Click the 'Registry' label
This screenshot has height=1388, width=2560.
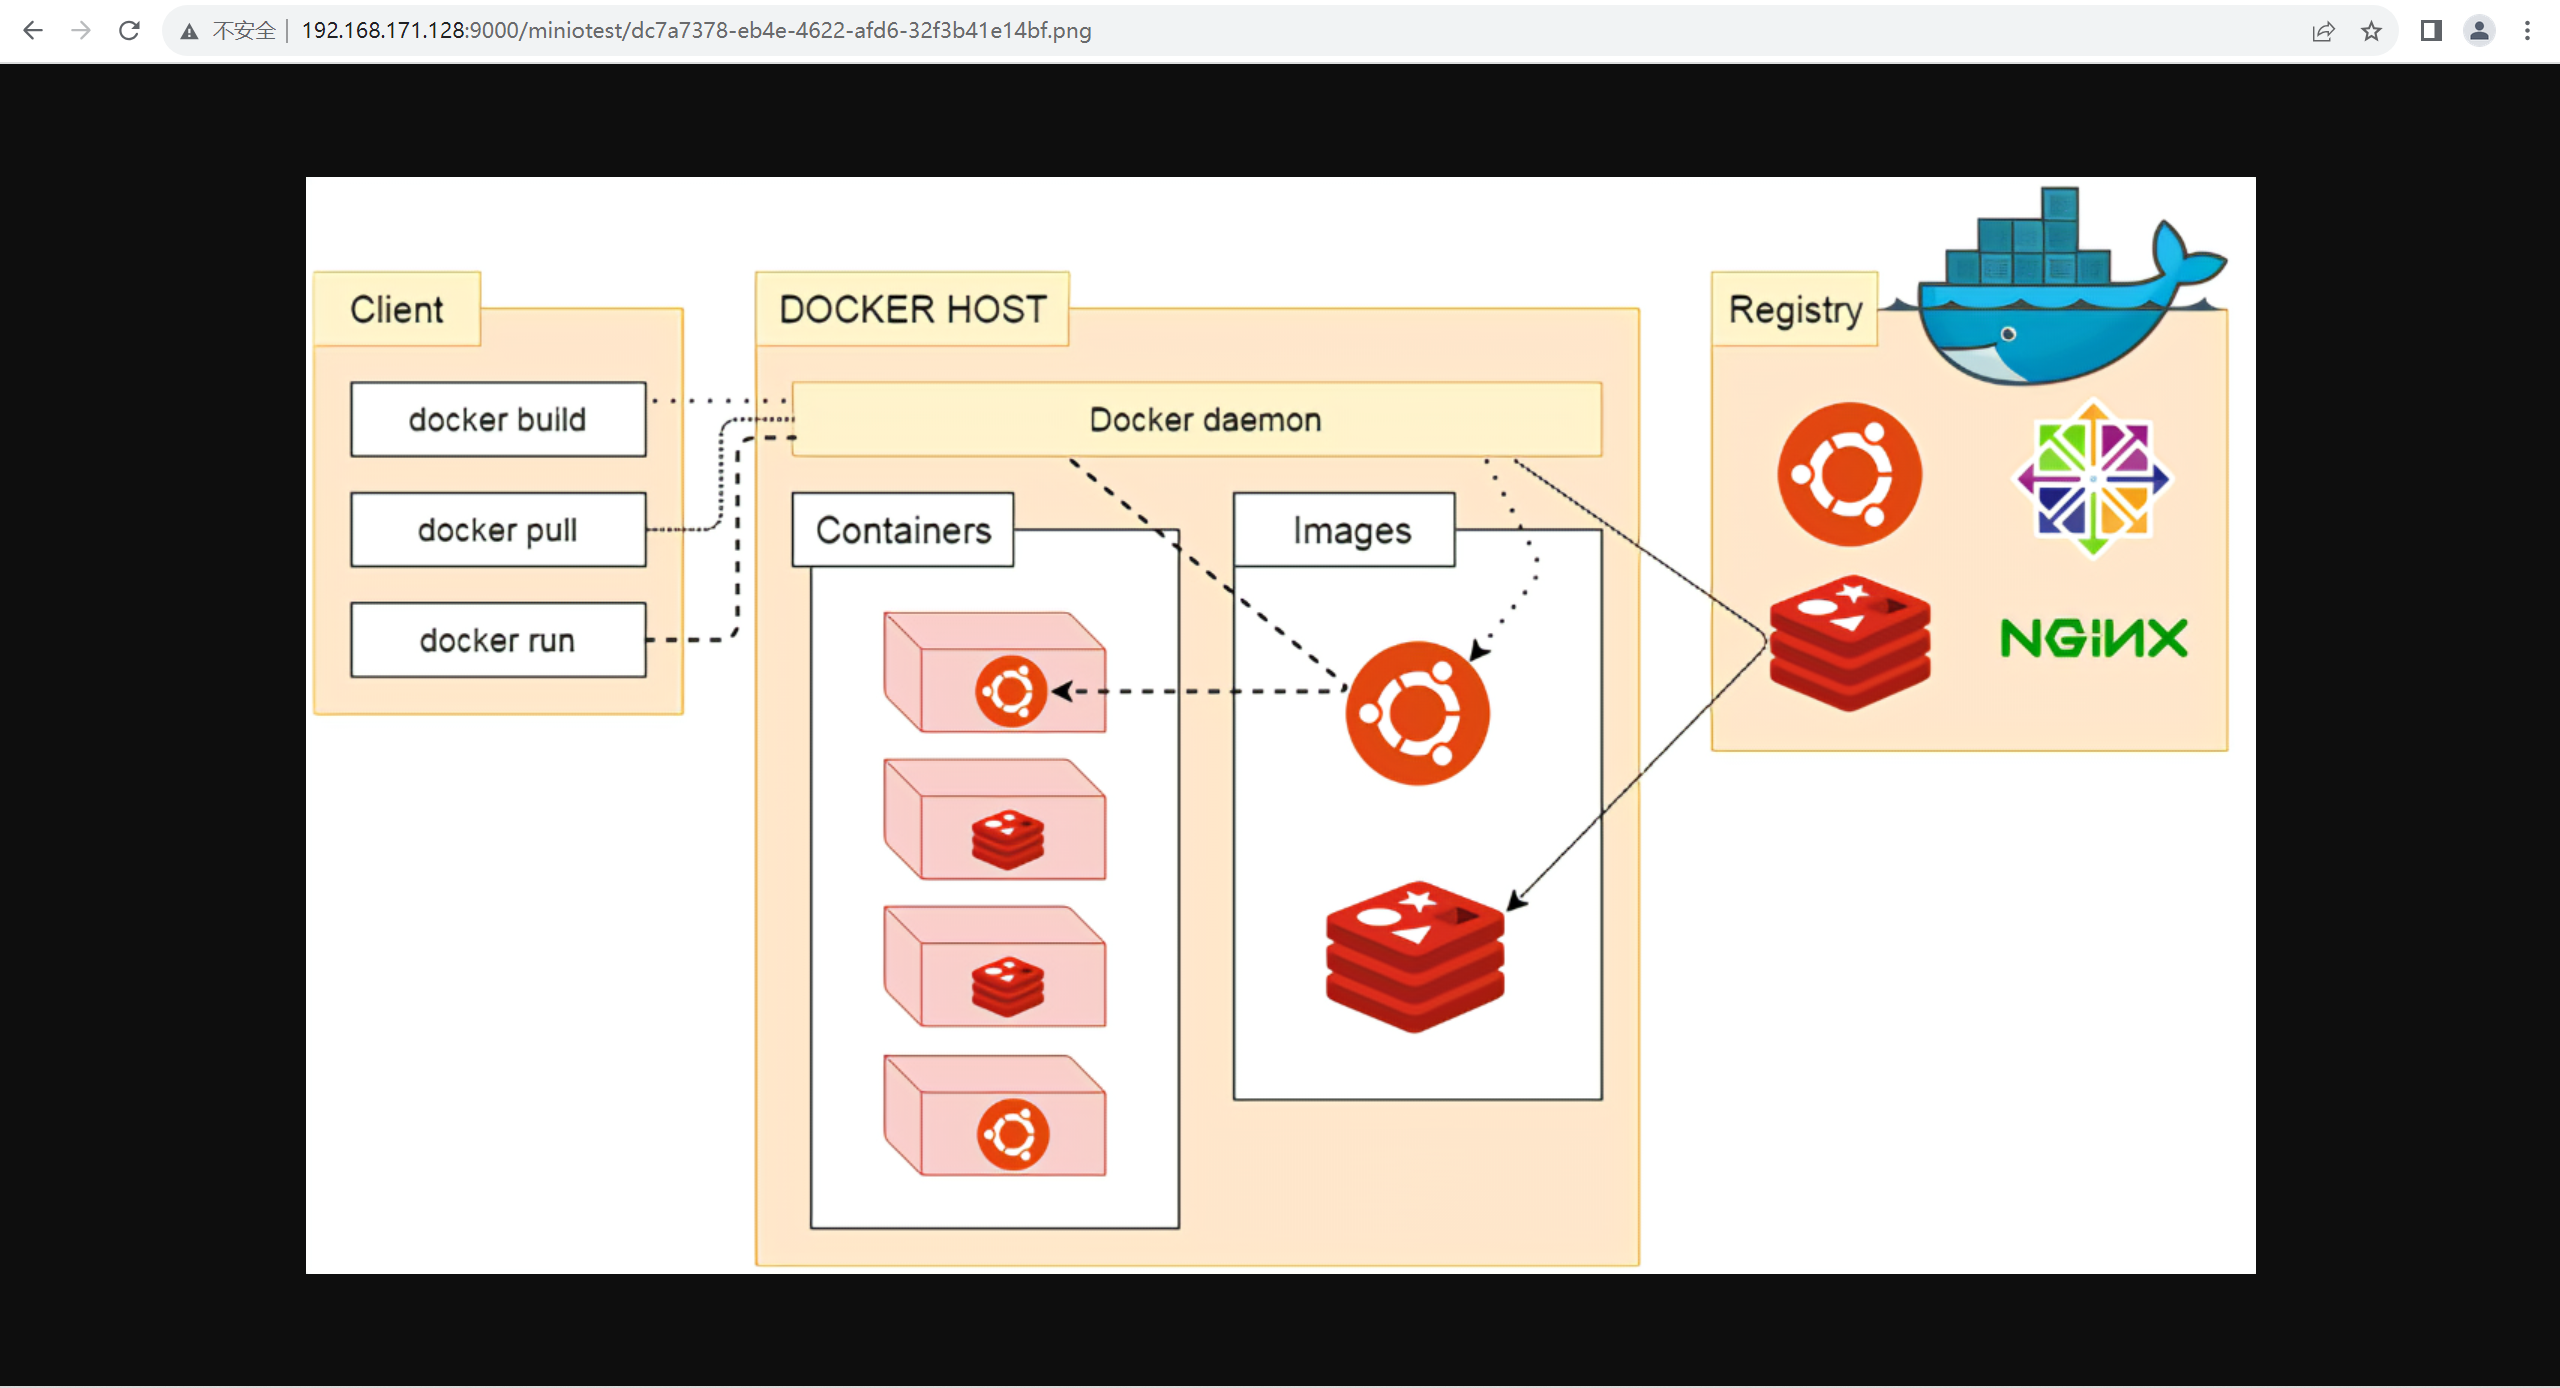pos(1795,309)
